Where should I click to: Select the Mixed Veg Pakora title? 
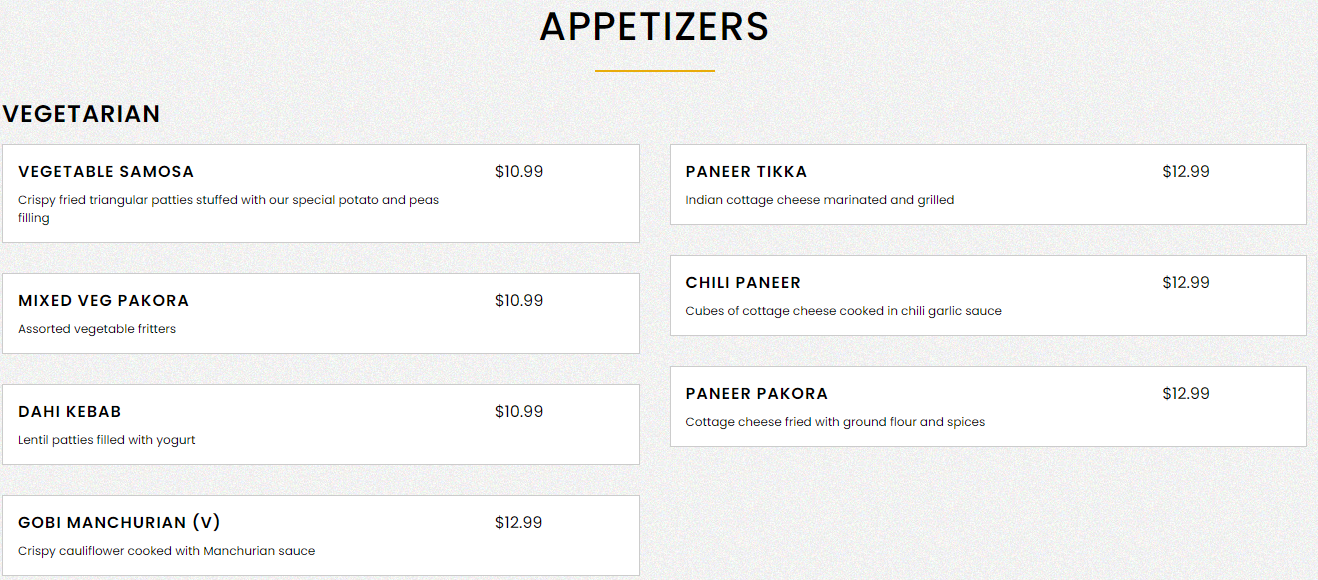pyautogui.click(x=103, y=301)
